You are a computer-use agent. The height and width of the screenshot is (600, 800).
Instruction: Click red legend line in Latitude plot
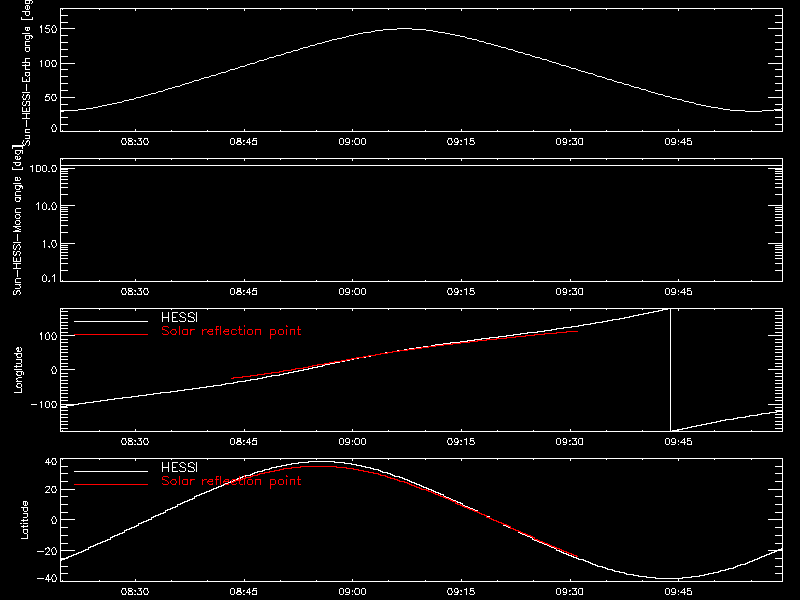[x=111, y=485]
